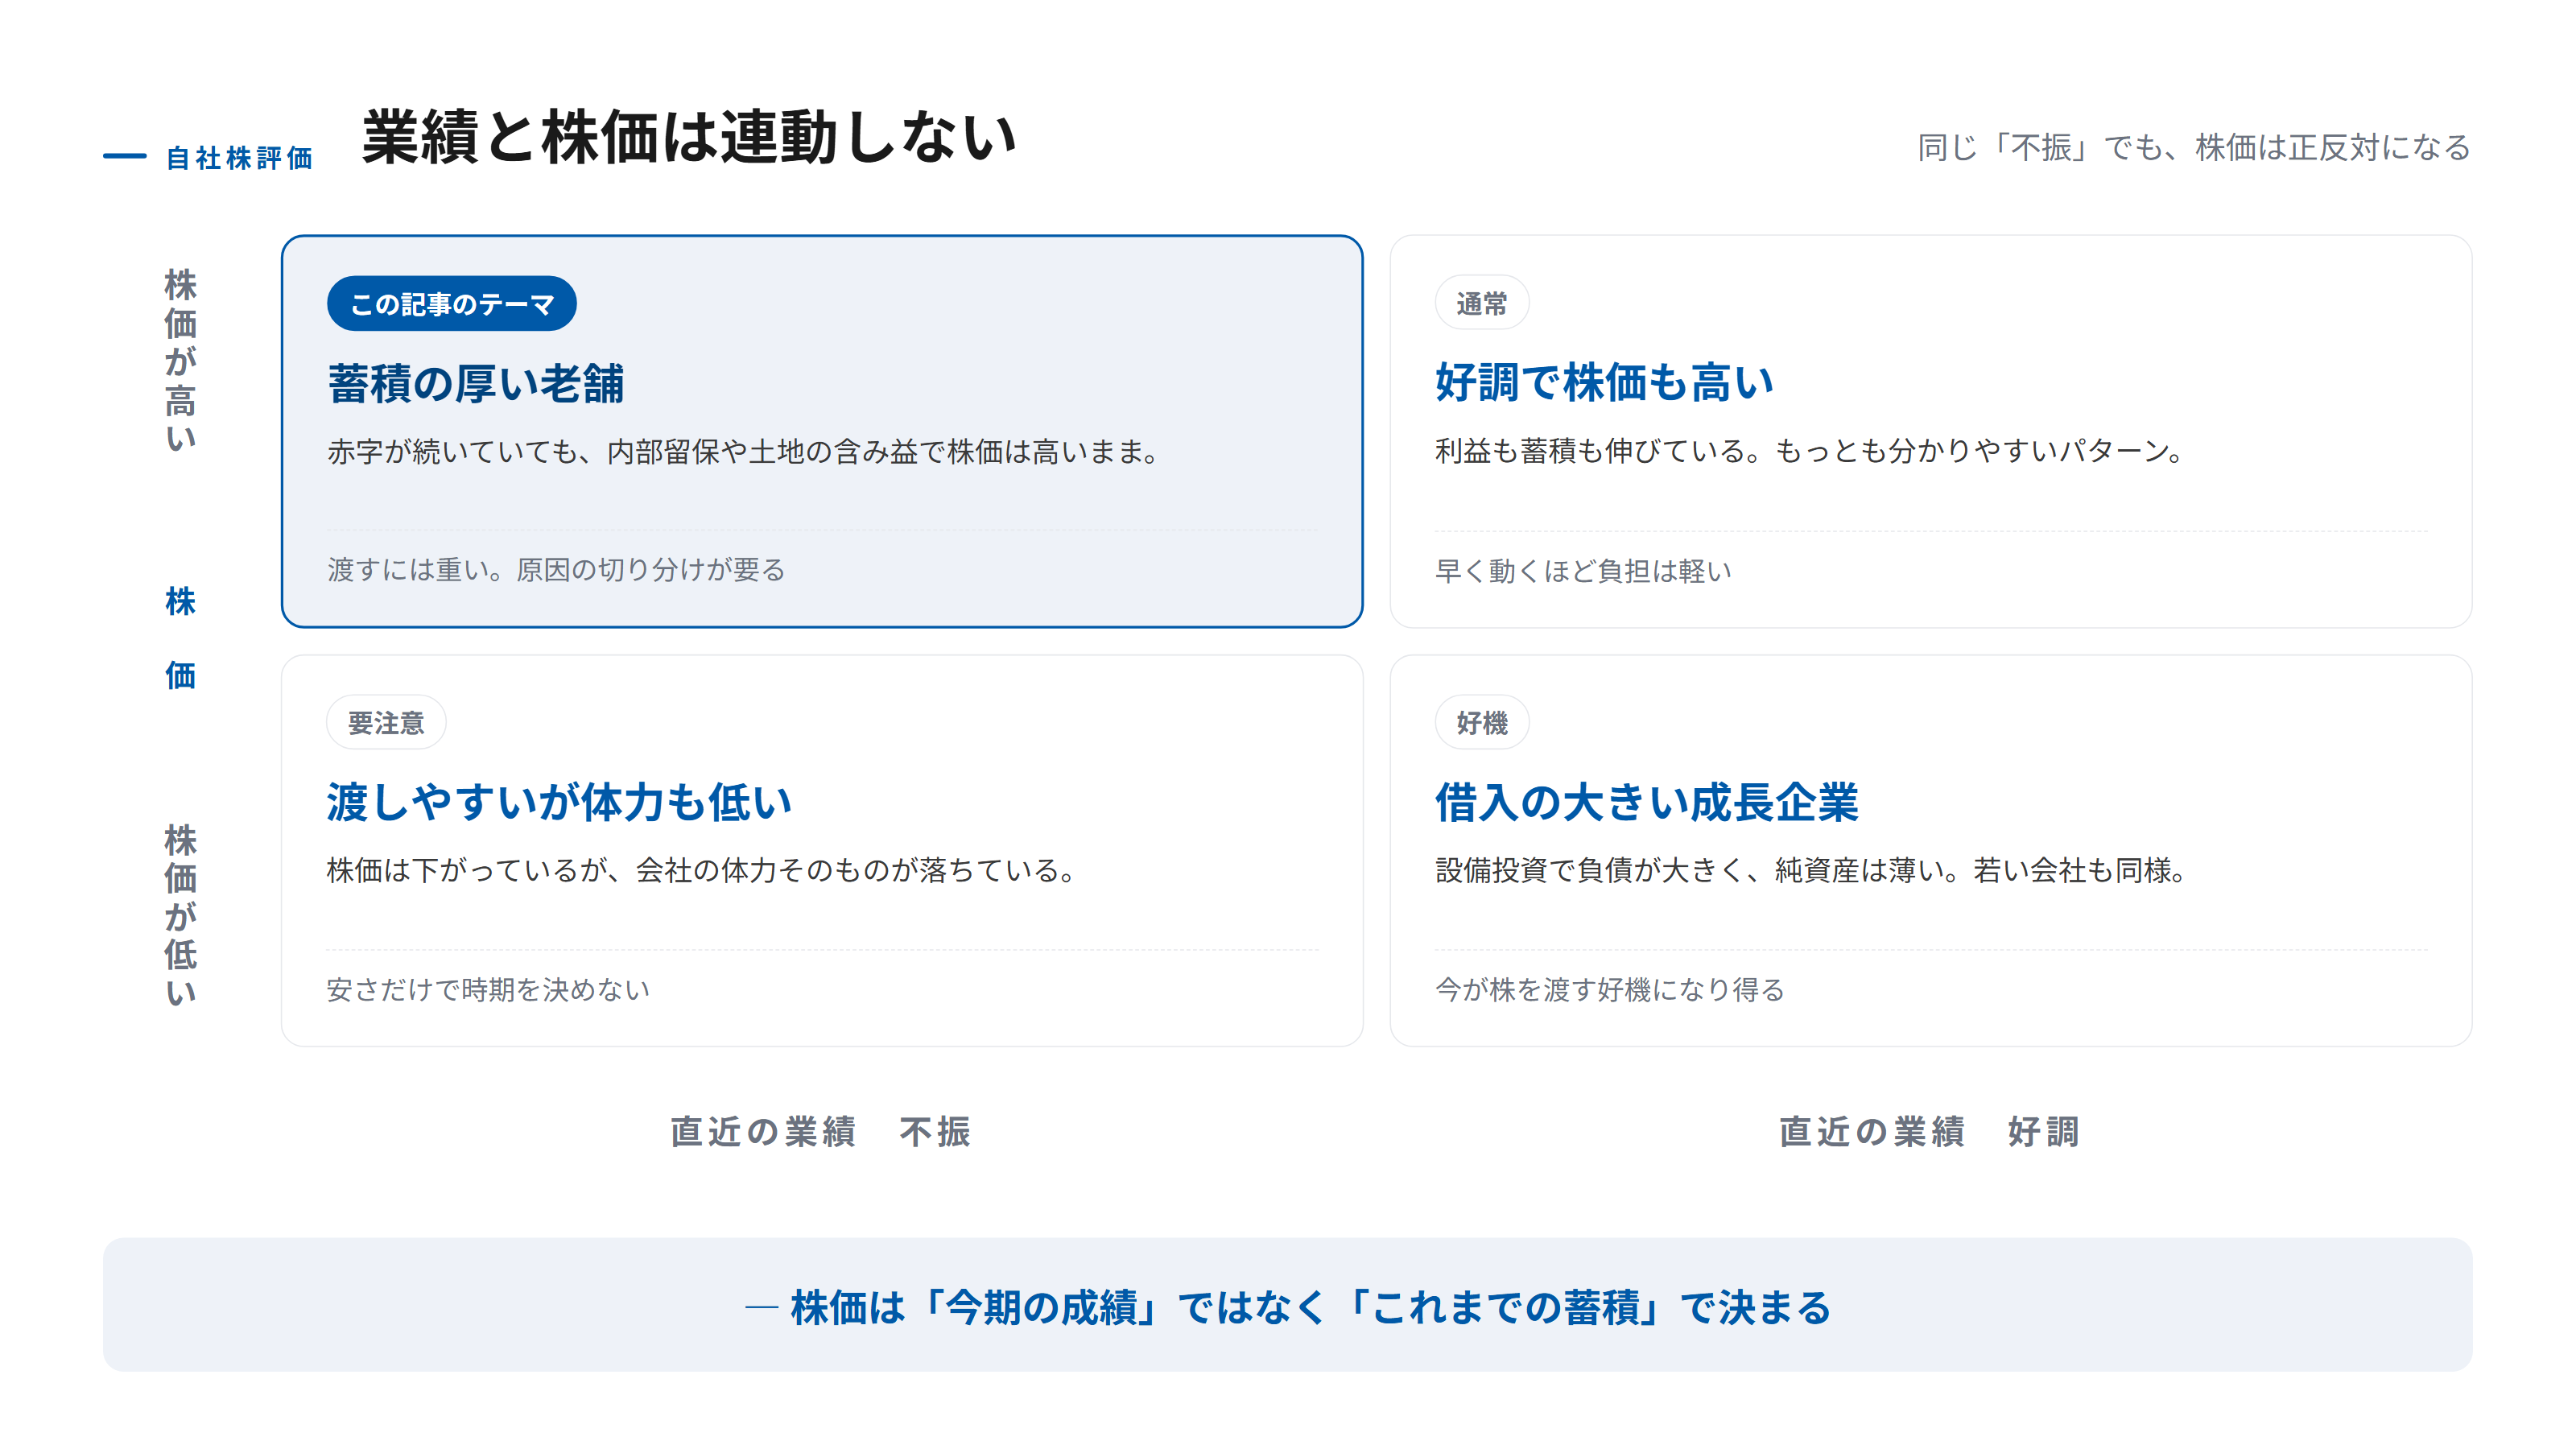Select the 「渡しやすいが体力も低い」 heading
The height and width of the screenshot is (1449, 2576).
(559, 803)
